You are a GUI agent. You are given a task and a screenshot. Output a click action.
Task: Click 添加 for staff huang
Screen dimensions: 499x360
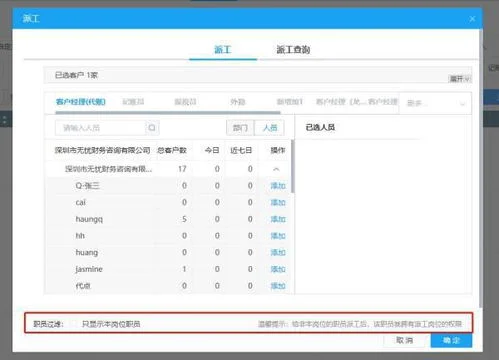coord(278,252)
